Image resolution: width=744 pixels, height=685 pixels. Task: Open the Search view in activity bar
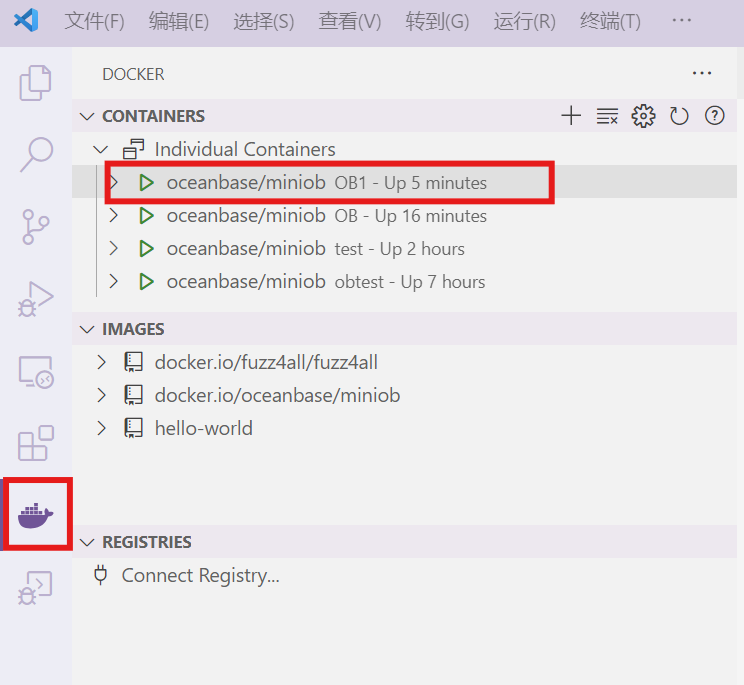(x=36, y=154)
